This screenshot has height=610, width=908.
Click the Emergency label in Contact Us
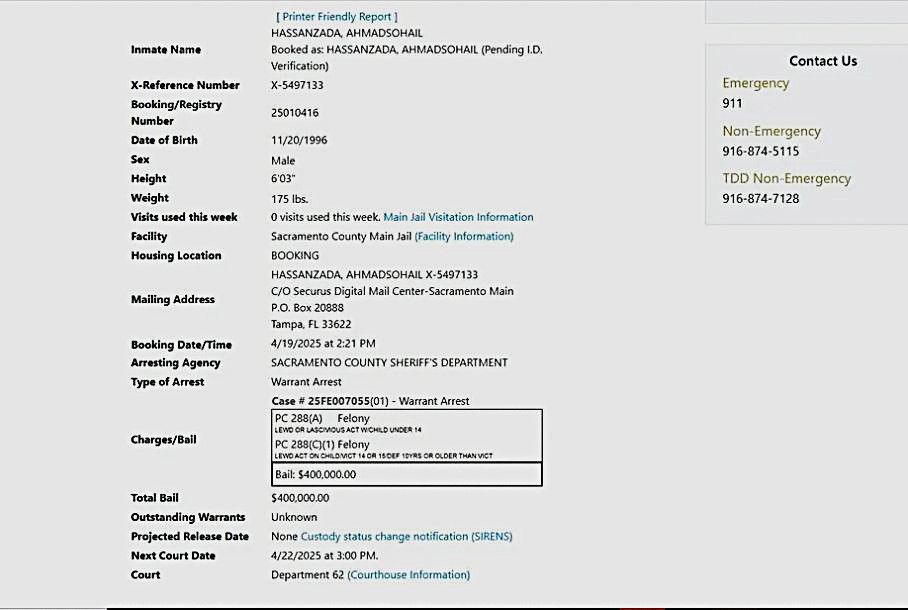[x=755, y=83]
